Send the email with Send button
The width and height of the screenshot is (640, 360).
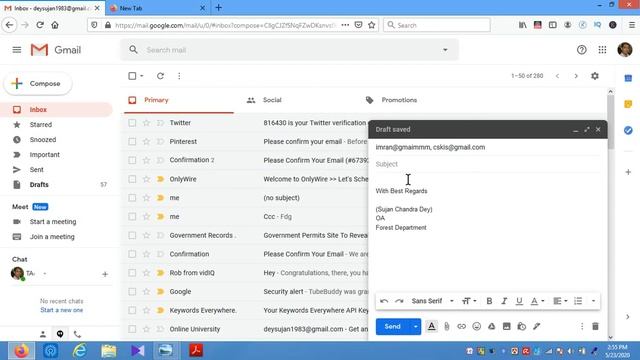coord(393,327)
